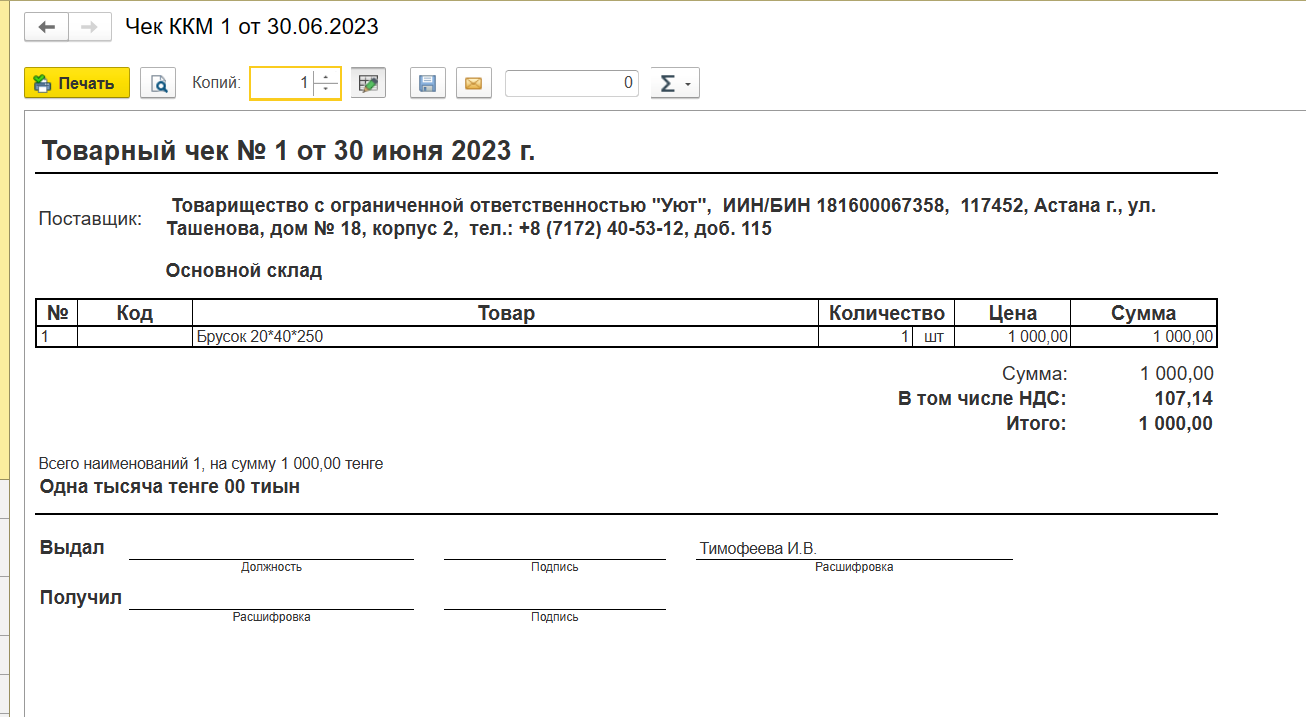The height and width of the screenshot is (717, 1306).
Task: Decrease copies with the down stepper arrow
Action: (326, 90)
